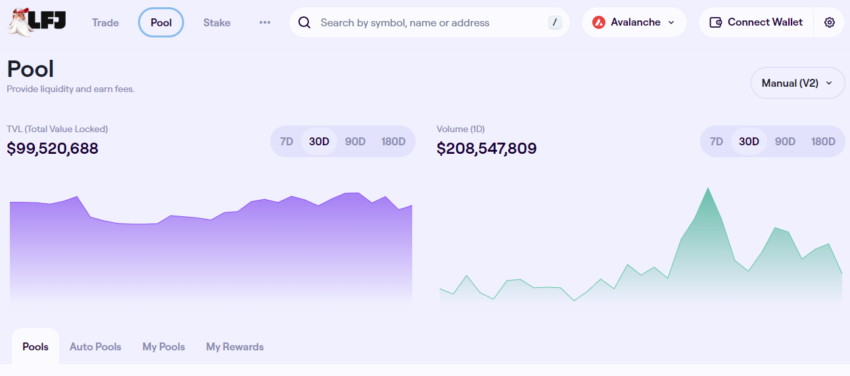
Task: Open the My Rewards tab
Action: [235, 347]
